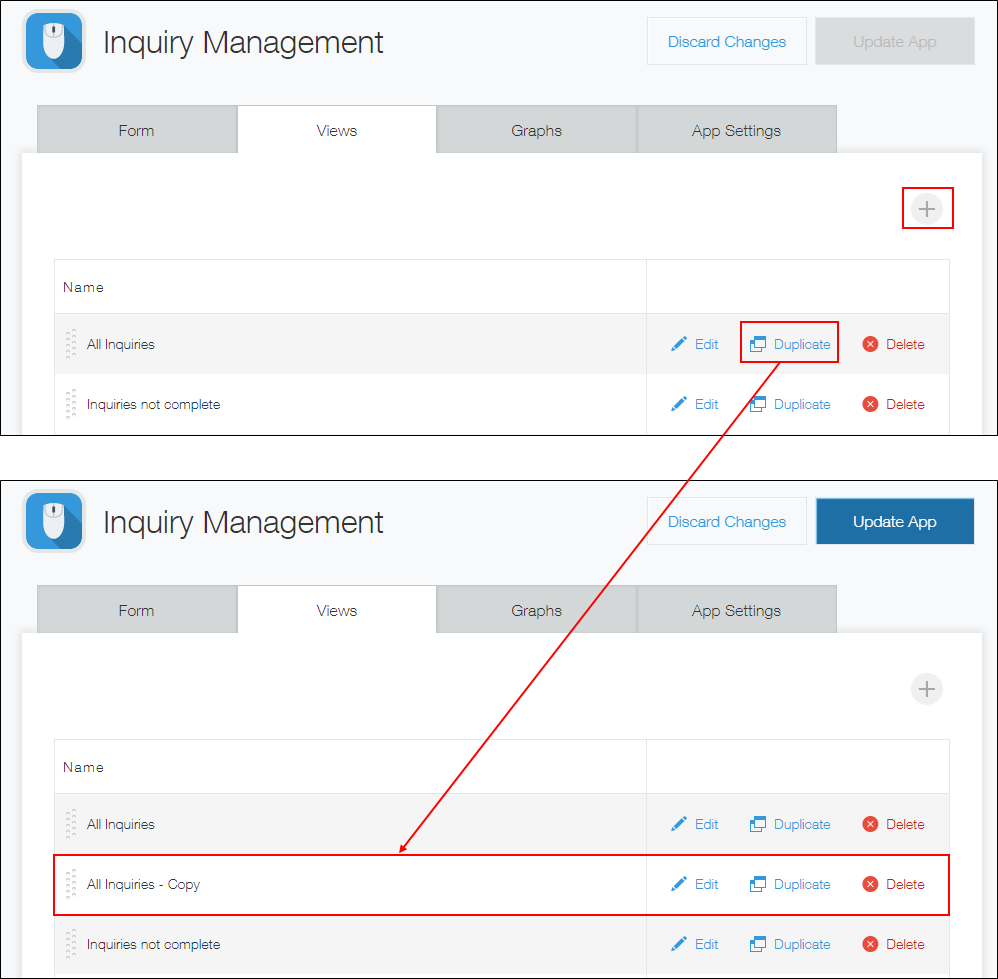Viewport: 998px width, 979px height.
Task: Click the drag handle next to All Inquiries - Copy
Action: click(x=71, y=884)
